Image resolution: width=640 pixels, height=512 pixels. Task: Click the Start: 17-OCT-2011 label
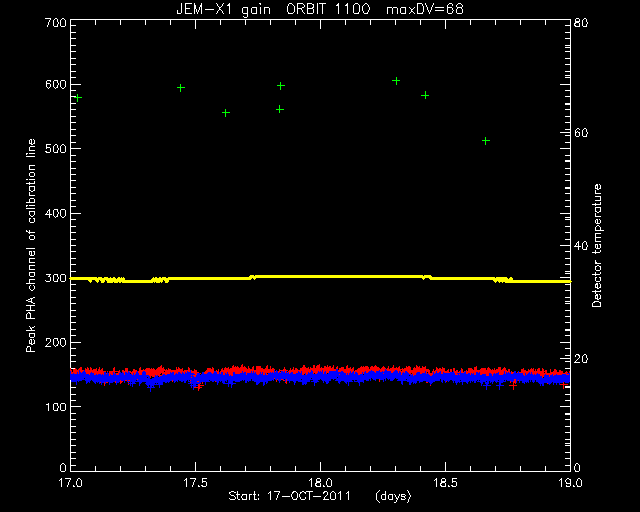point(289,496)
